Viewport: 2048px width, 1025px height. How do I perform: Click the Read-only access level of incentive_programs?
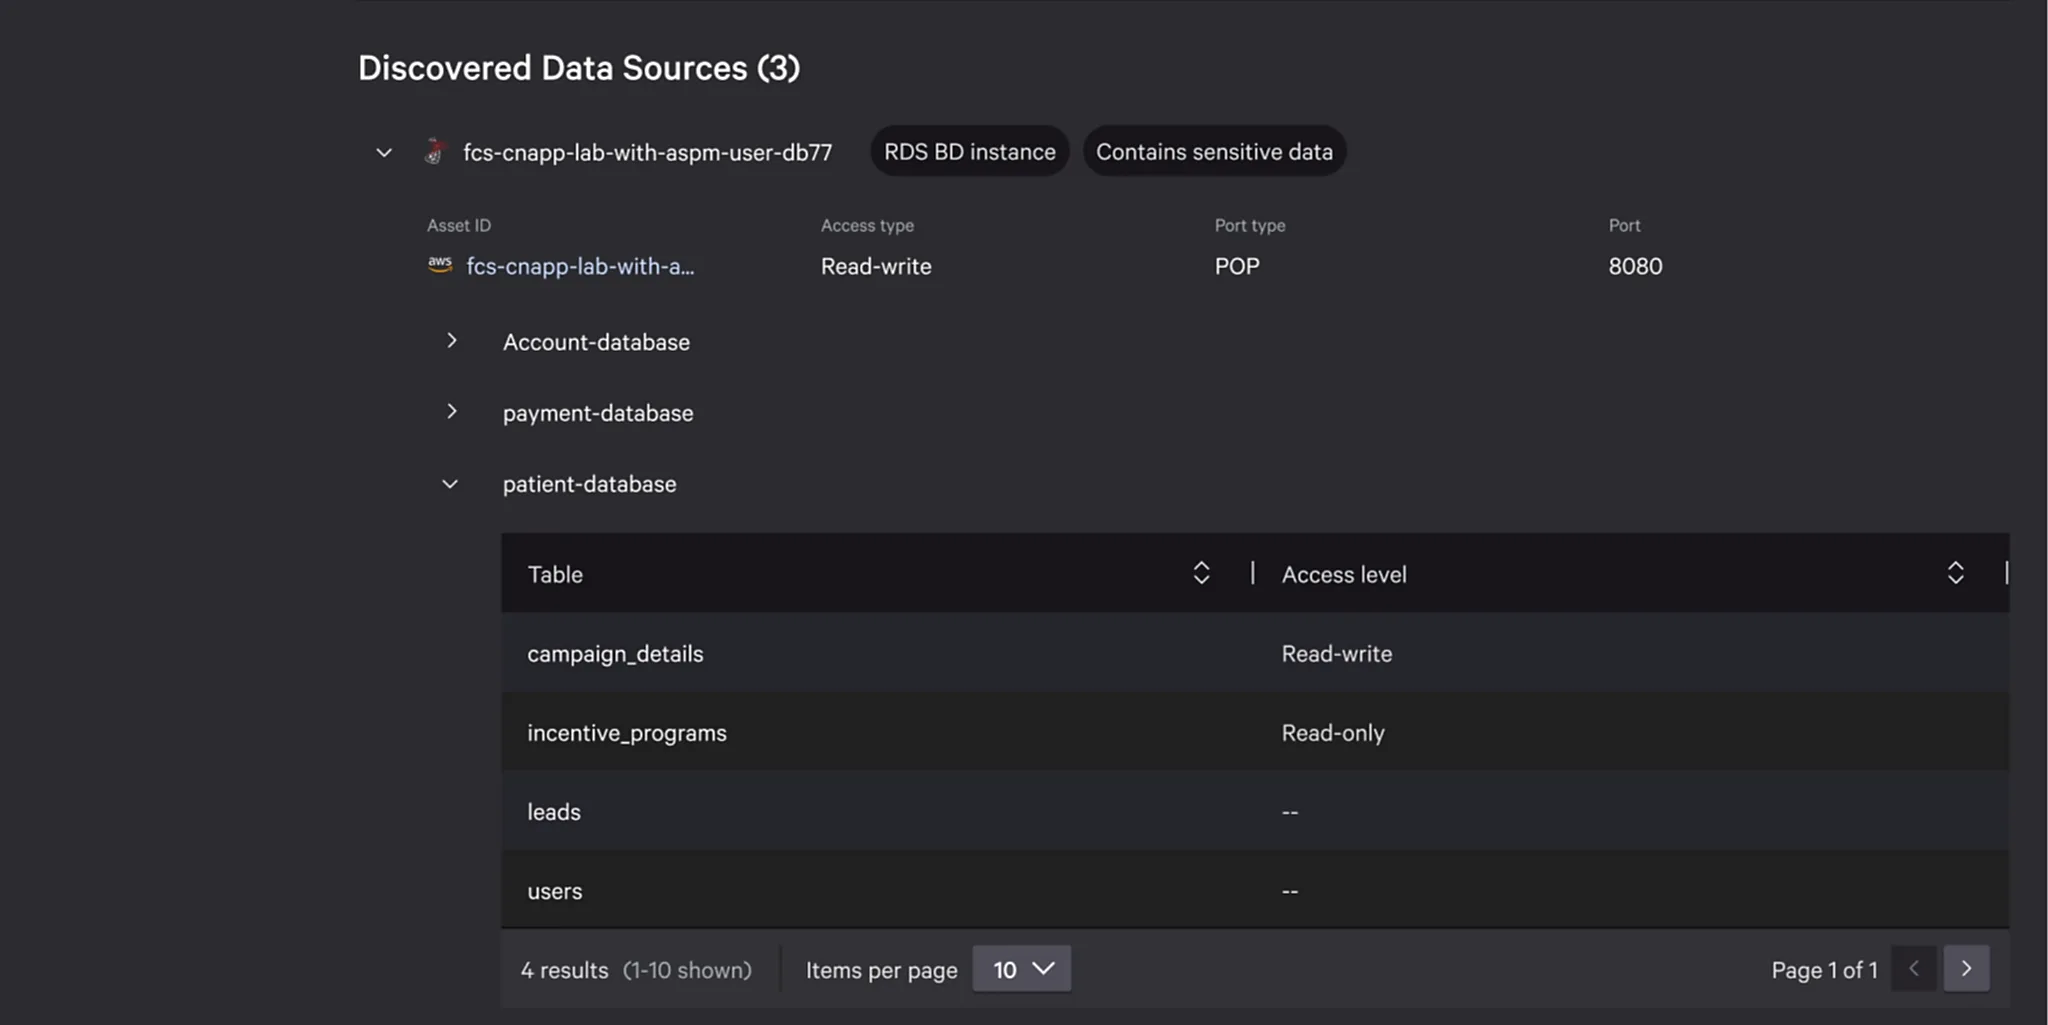click(1333, 733)
